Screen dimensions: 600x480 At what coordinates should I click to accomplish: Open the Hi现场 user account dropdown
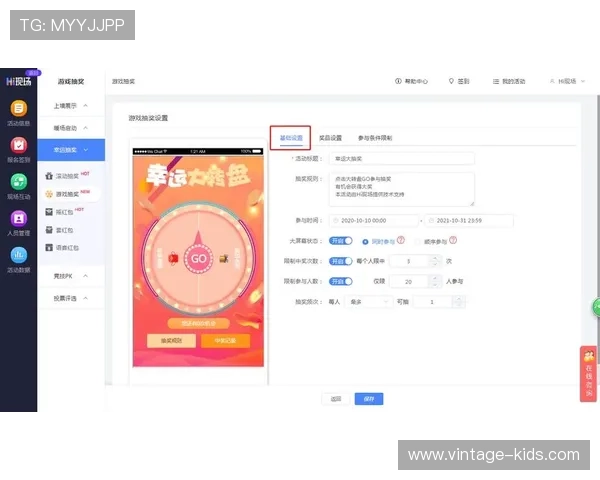tap(567, 81)
